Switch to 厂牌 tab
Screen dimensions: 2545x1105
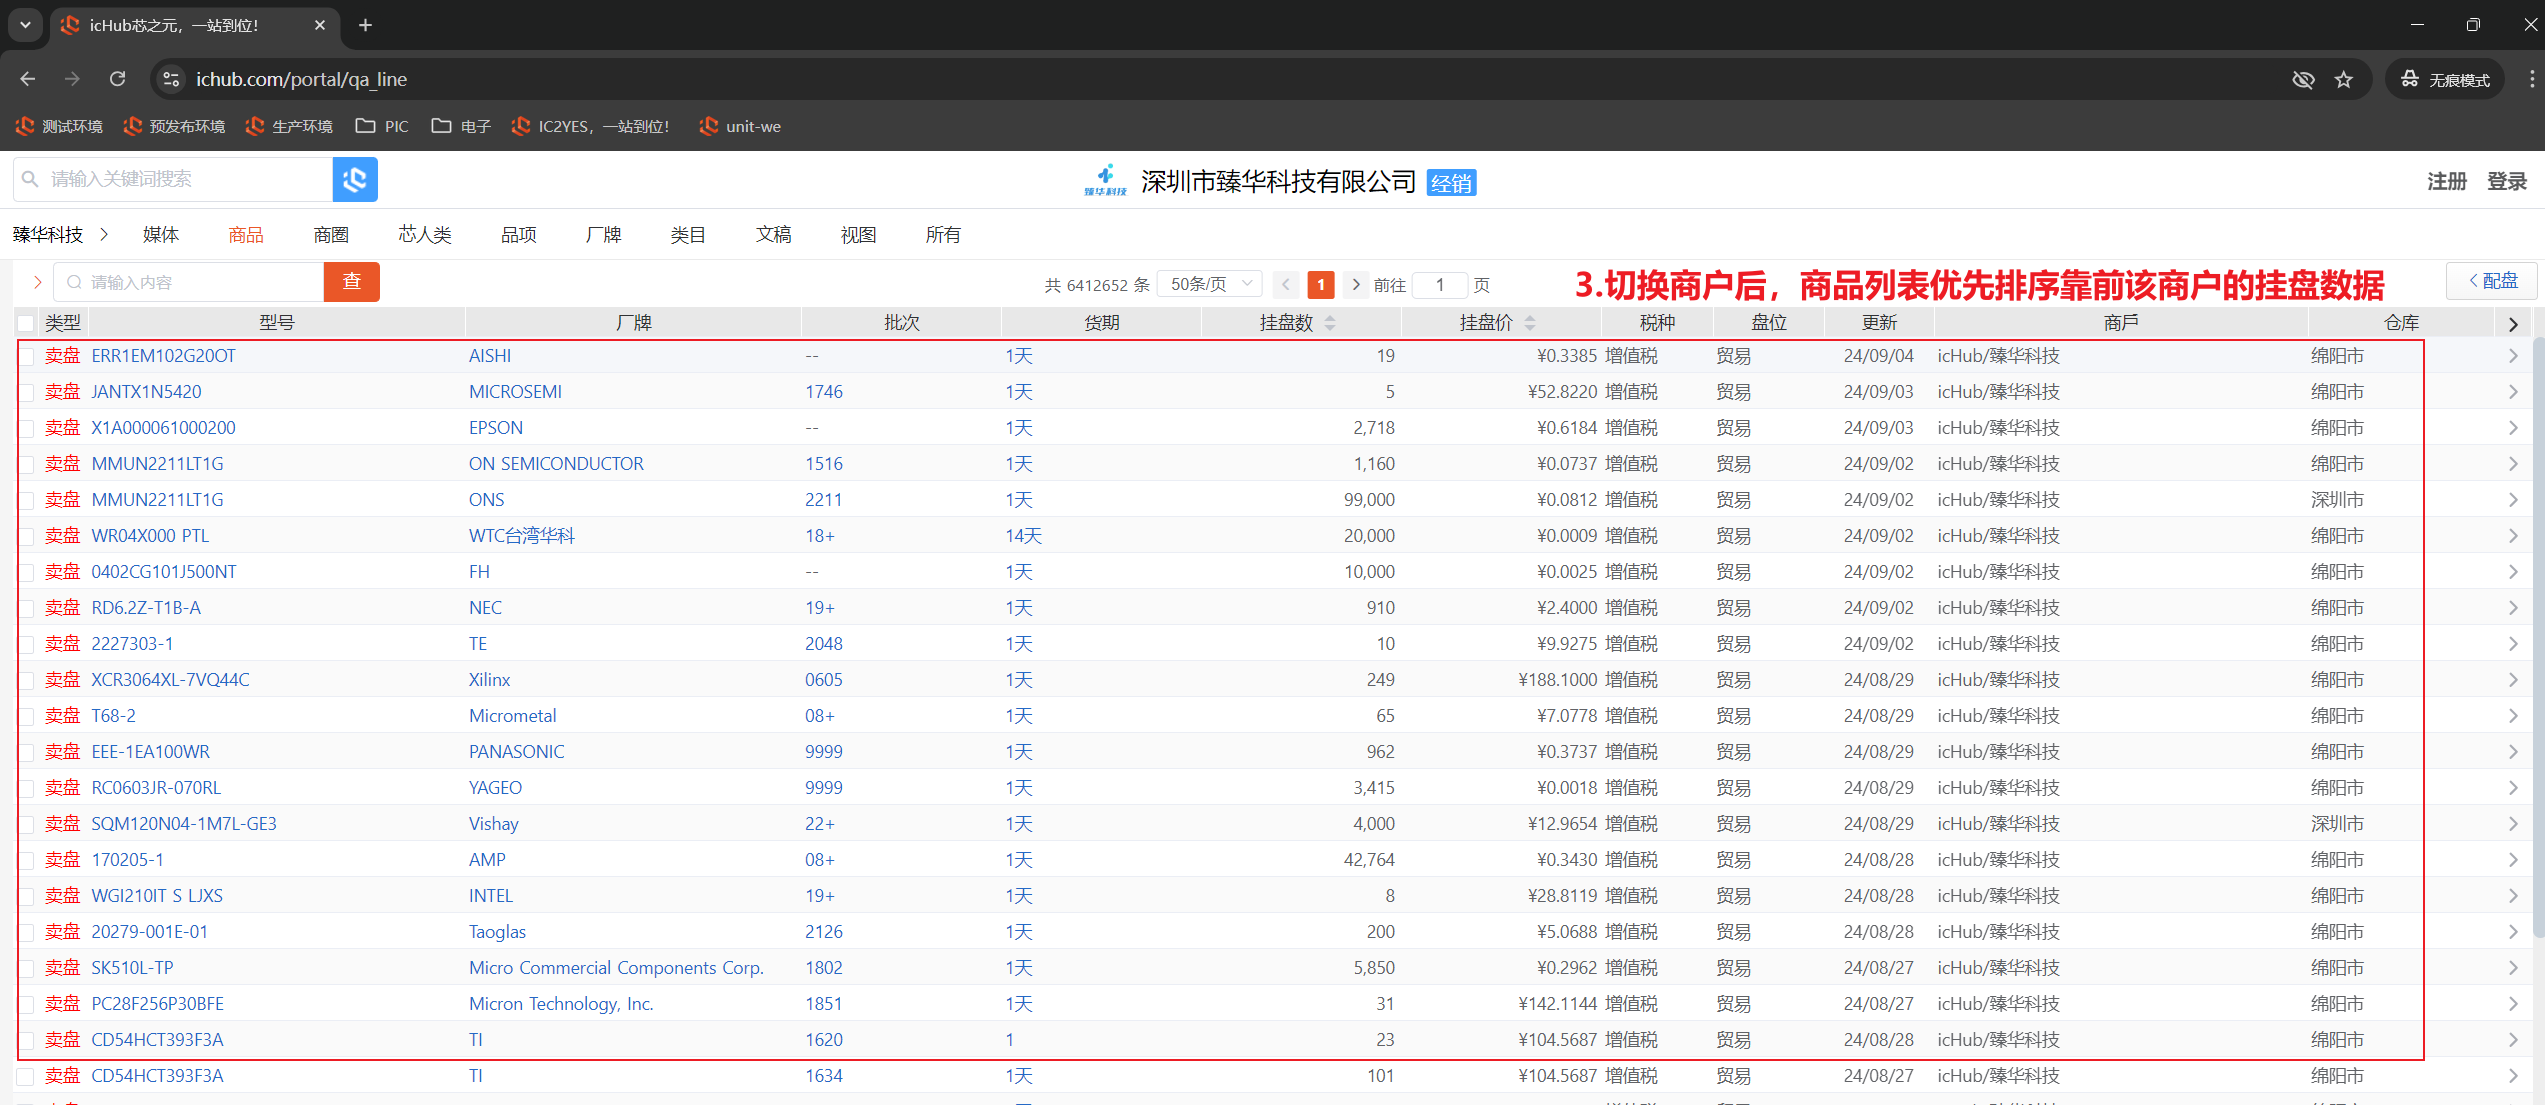[x=604, y=235]
